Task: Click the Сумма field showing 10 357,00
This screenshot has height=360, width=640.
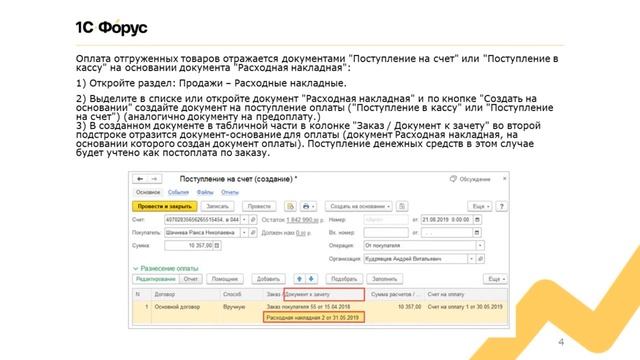Action: 189,246
